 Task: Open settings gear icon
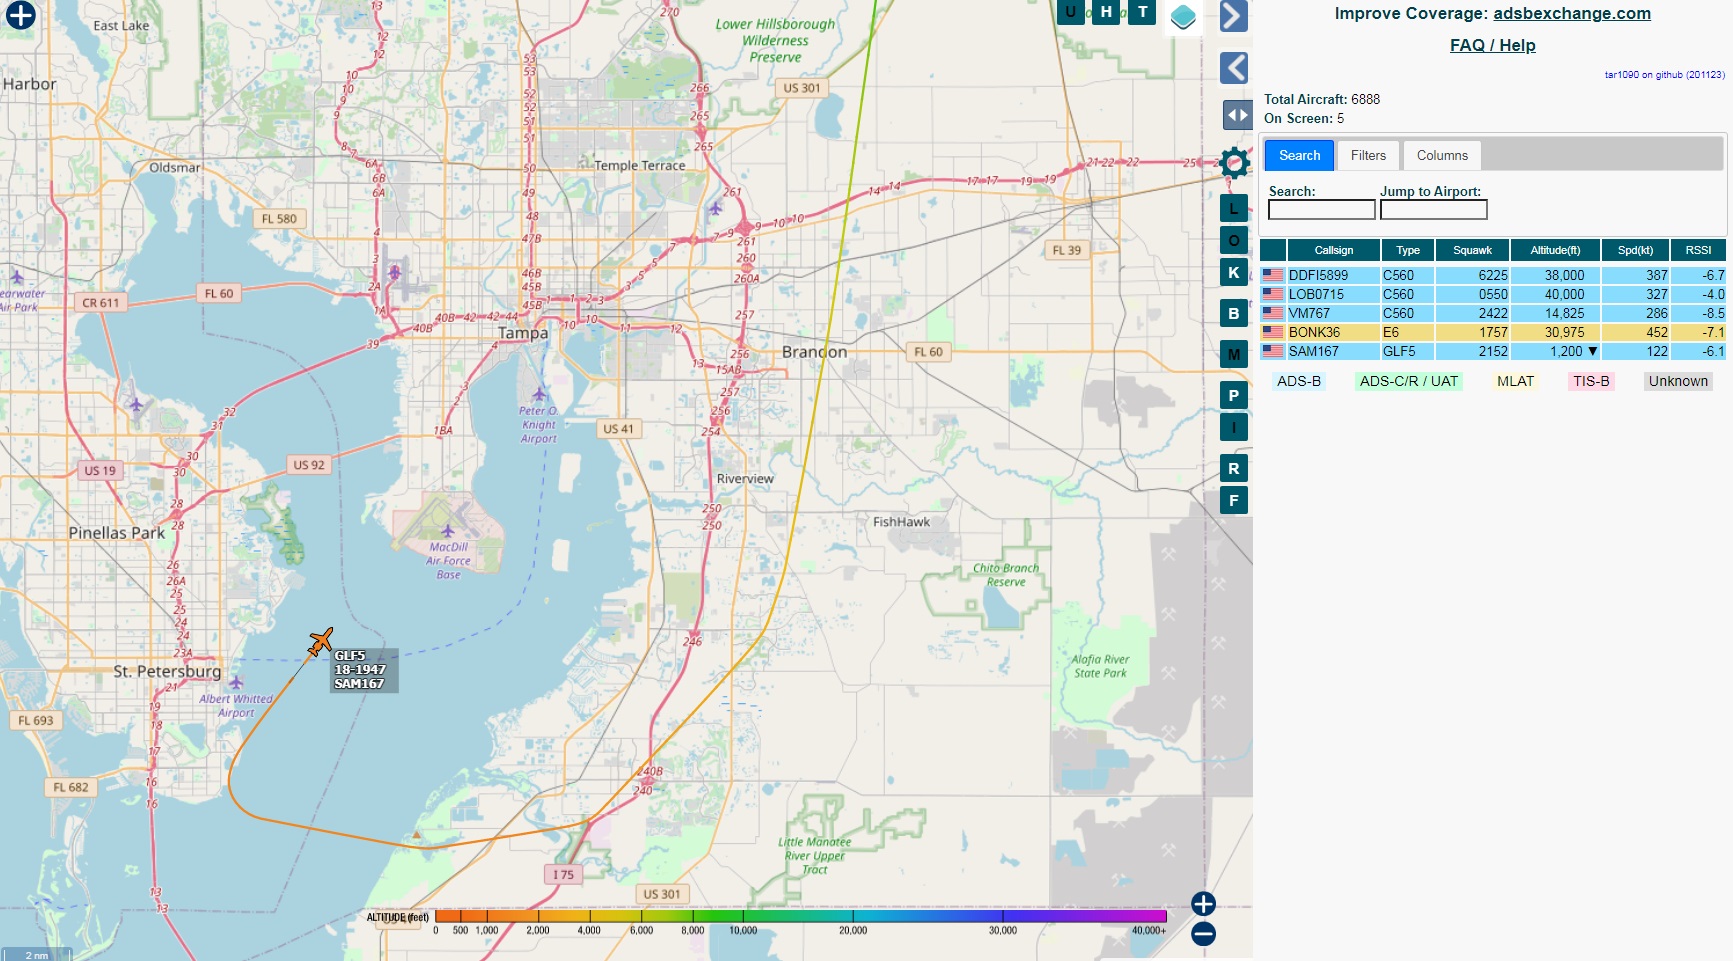[x=1235, y=162]
